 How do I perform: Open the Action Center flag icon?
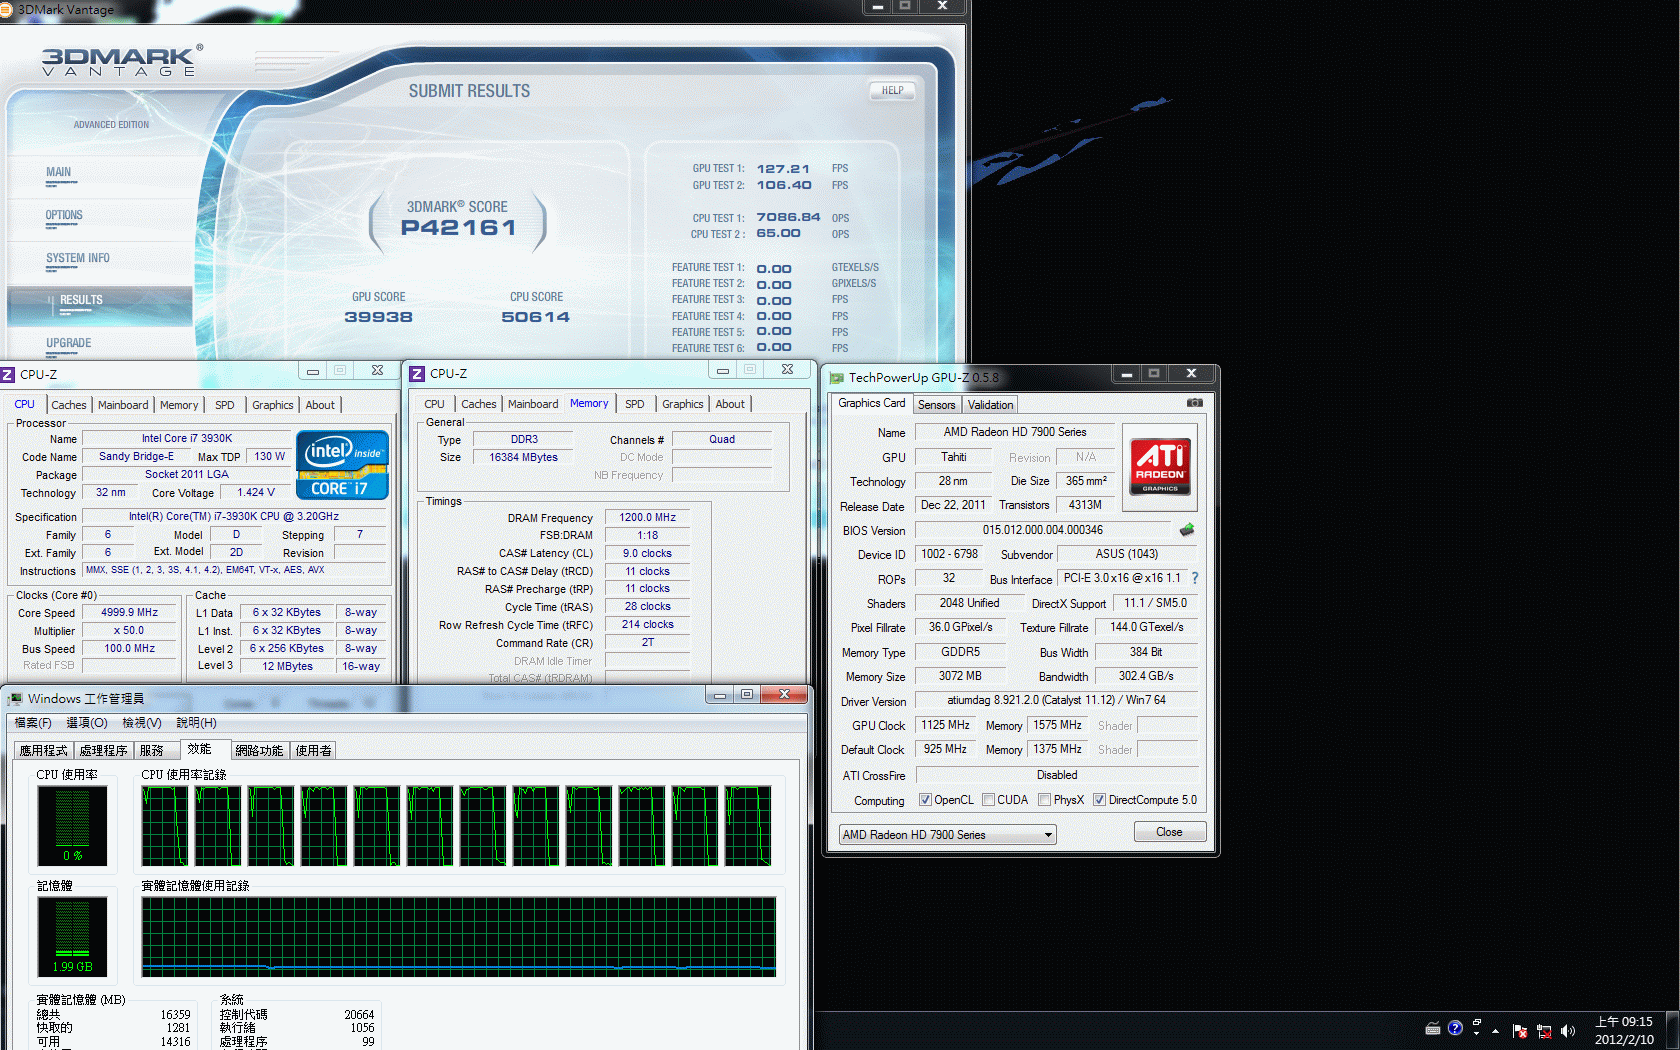tap(1520, 1030)
